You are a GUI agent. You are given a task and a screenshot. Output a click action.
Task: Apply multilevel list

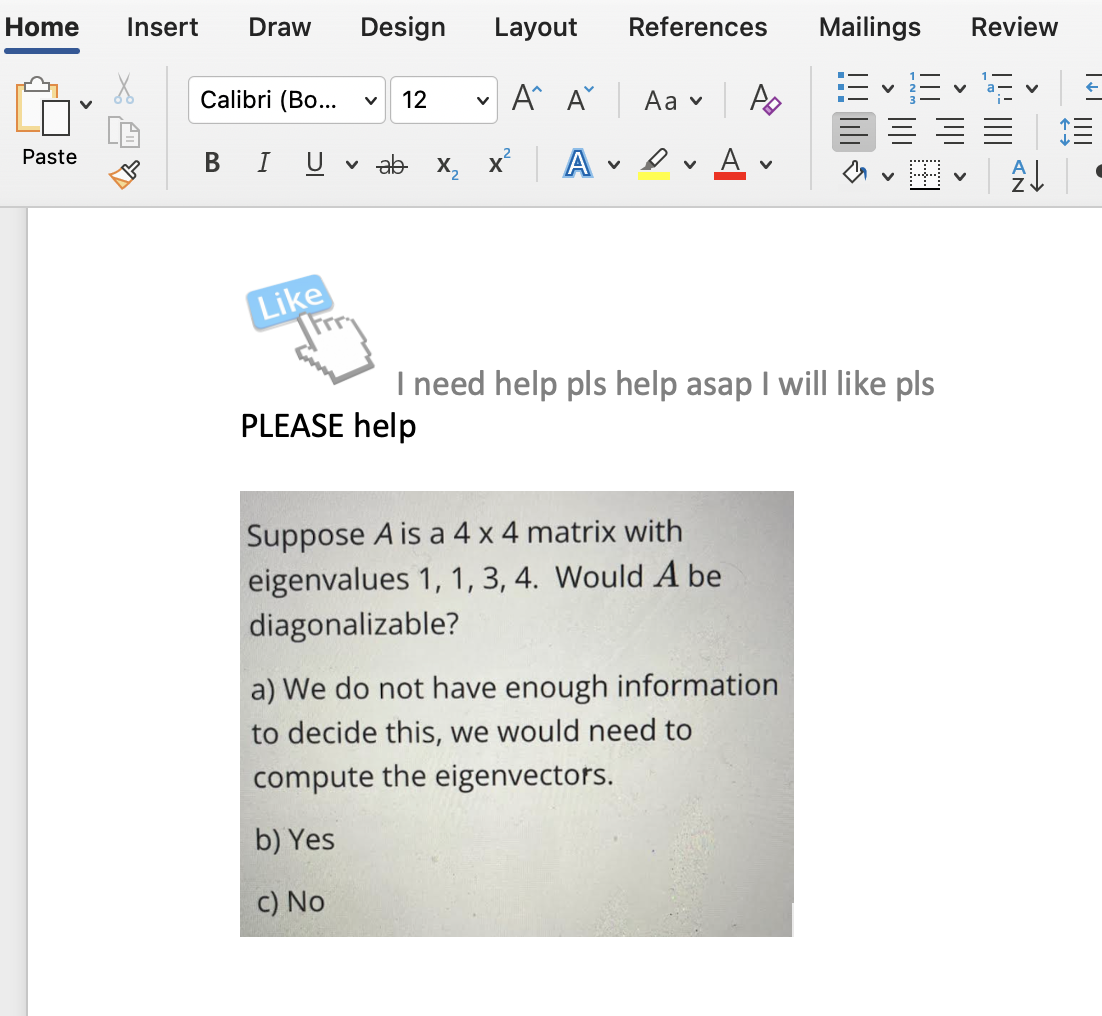(x=997, y=88)
